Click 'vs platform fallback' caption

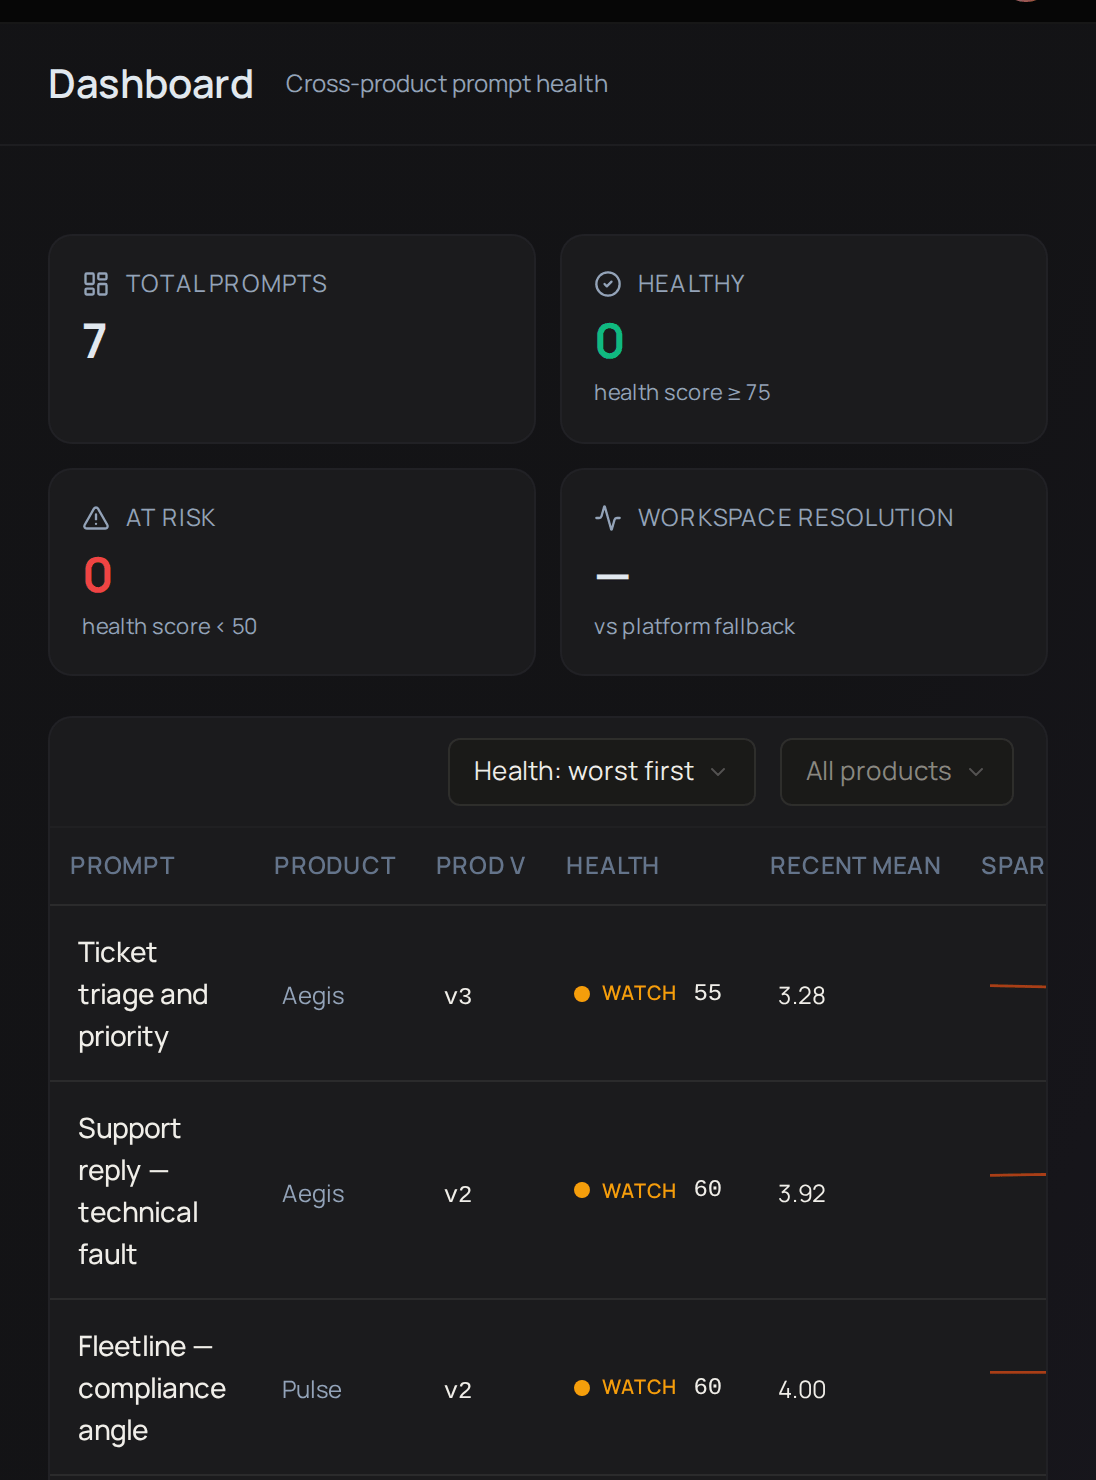click(694, 627)
